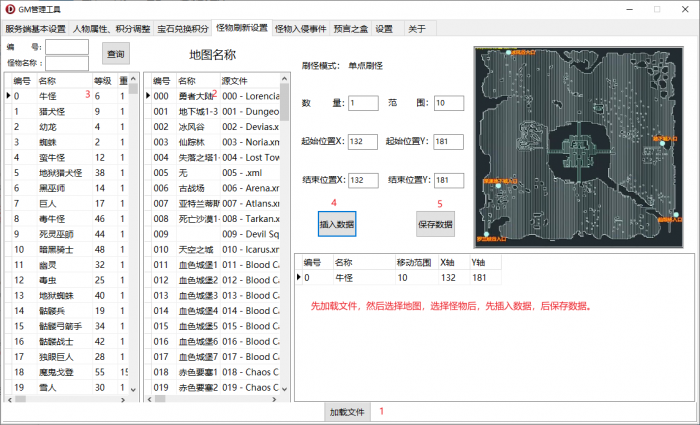Click the 等级 column header in monster list

pyautogui.click(x=102, y=80)
